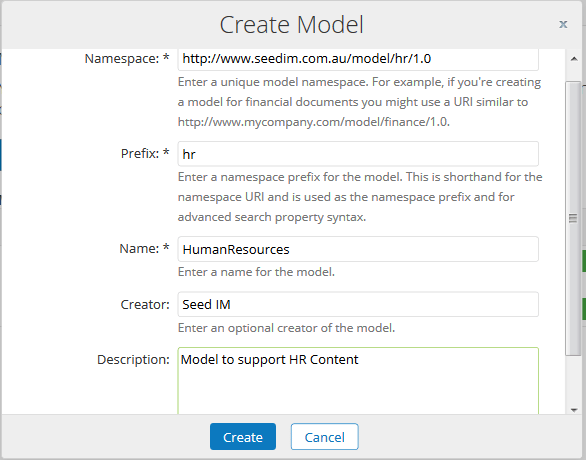Click the 'Enter a name for the model' hint
This screenshot has width=586, height=460.
coord(256,272)
